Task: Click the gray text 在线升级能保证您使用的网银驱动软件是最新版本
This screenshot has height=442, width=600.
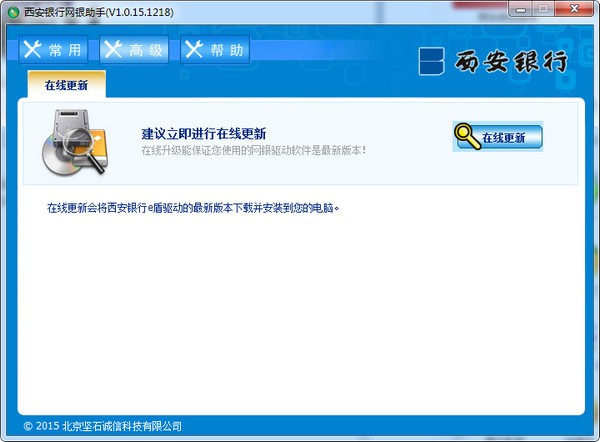Action: pos(254,150)
